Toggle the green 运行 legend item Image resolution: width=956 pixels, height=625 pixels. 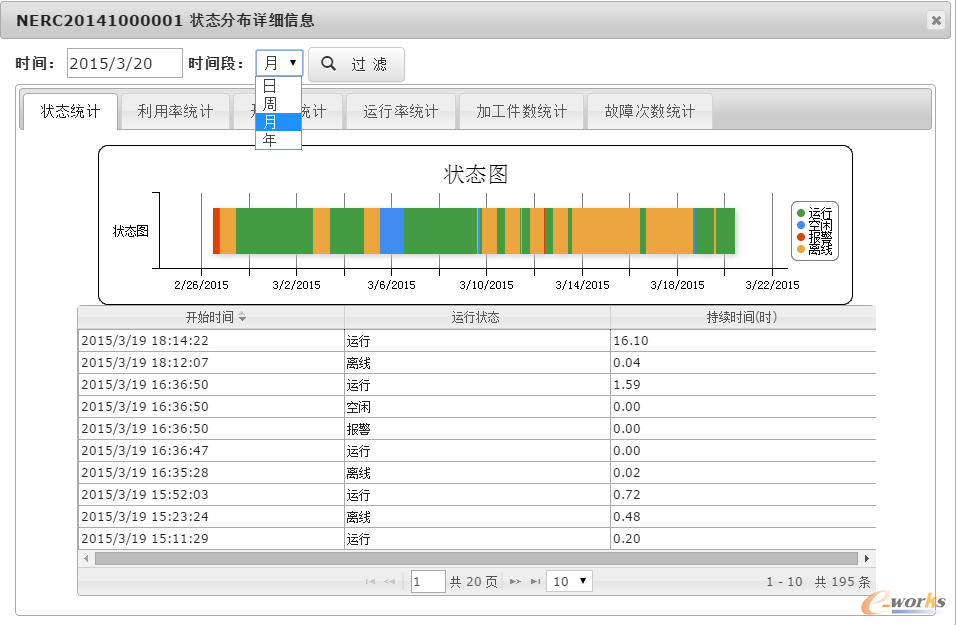[815, 213]
